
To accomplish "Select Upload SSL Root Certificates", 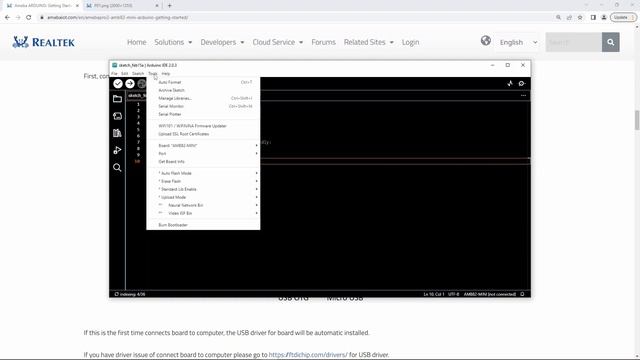I will coord(203,134).
